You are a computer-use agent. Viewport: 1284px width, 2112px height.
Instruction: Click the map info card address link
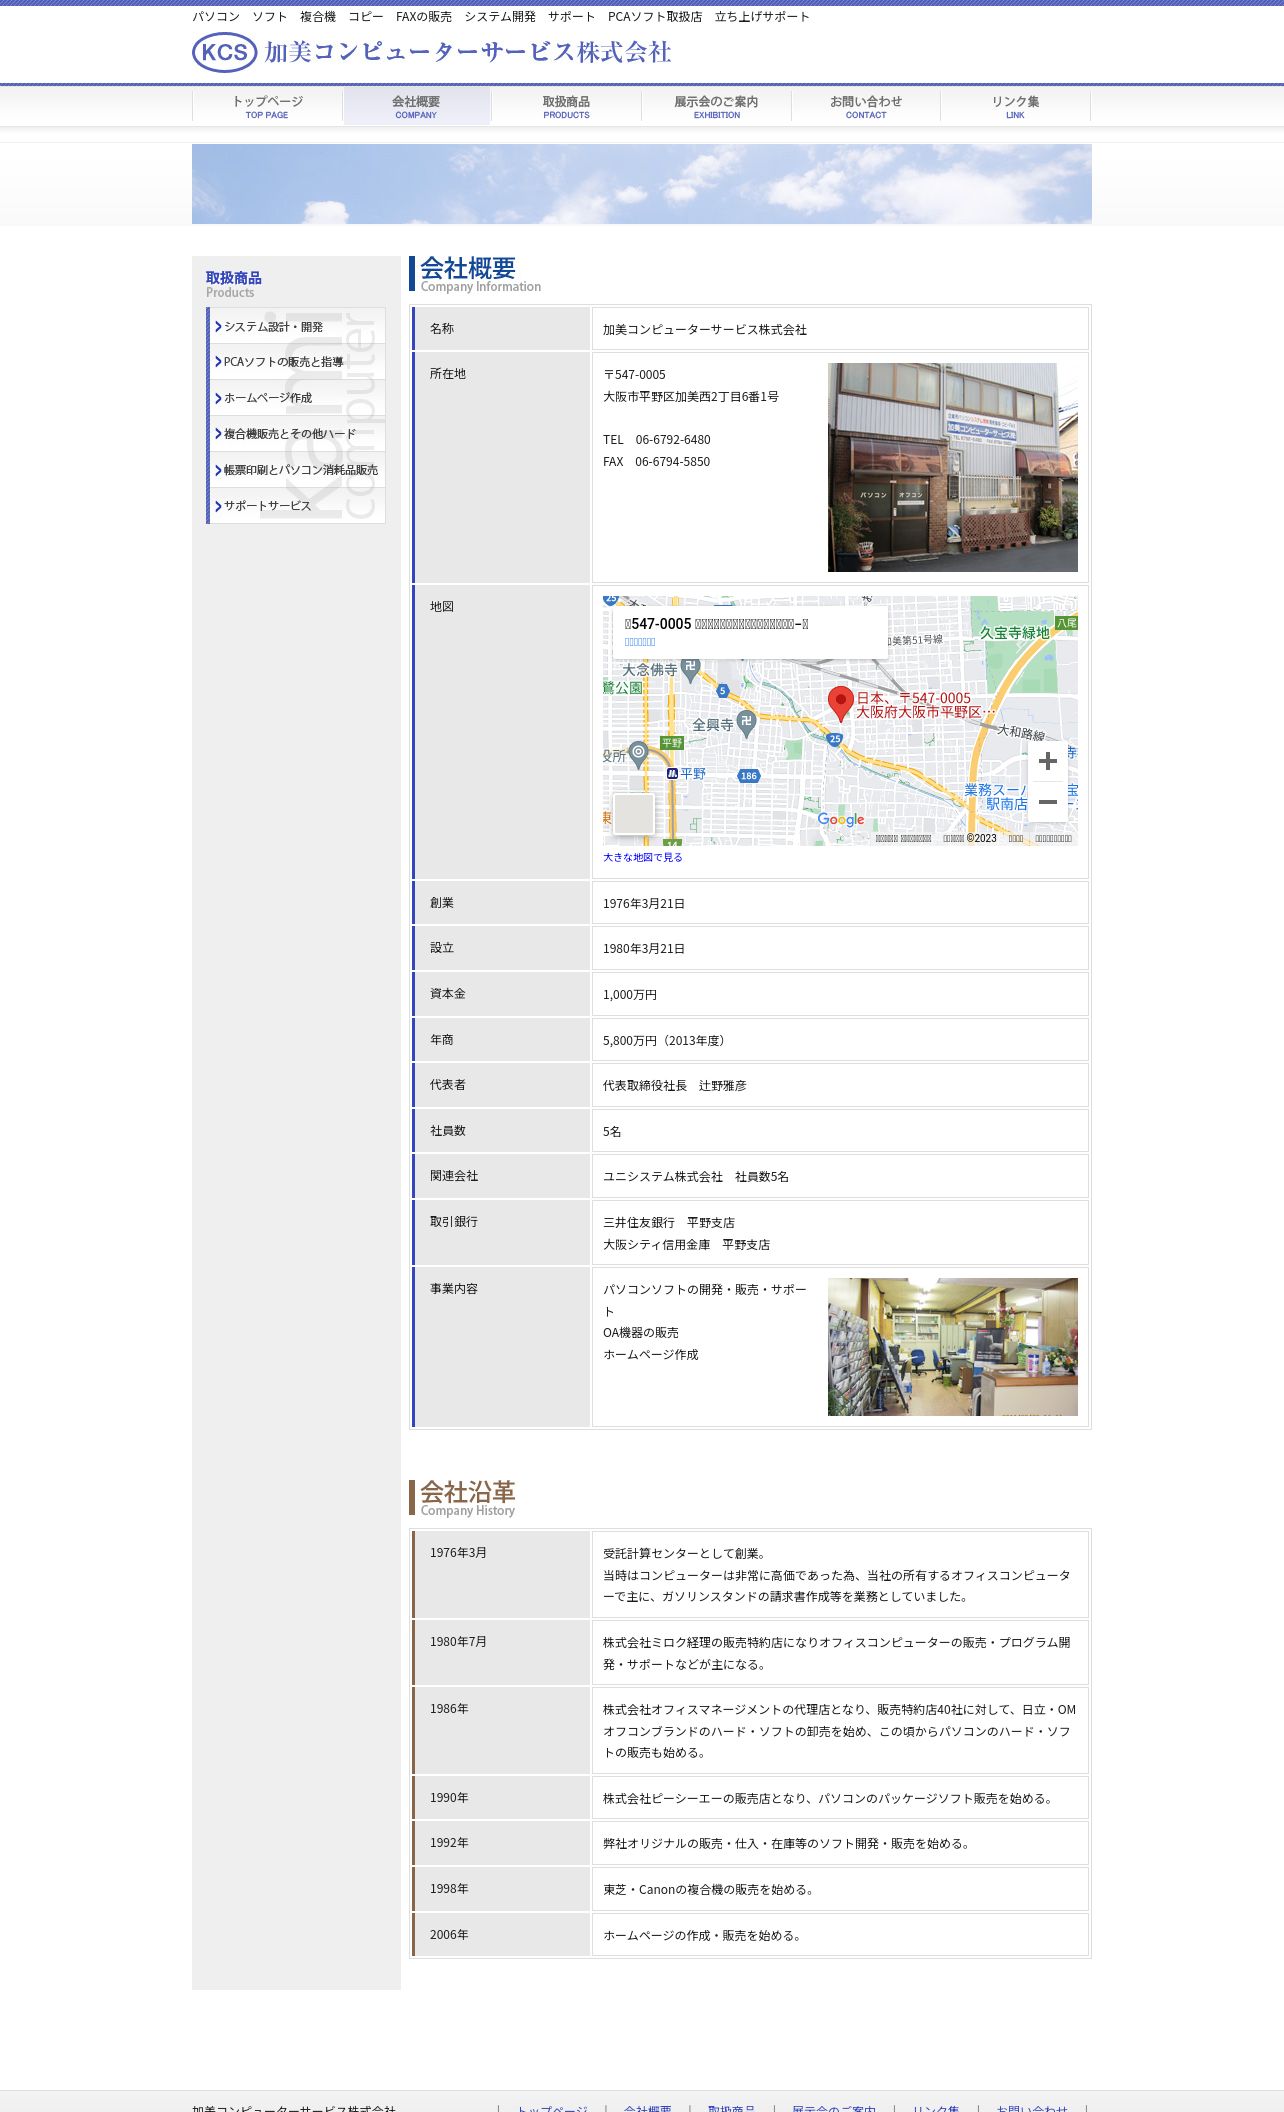pyautogui.click(x=640, y=642)
